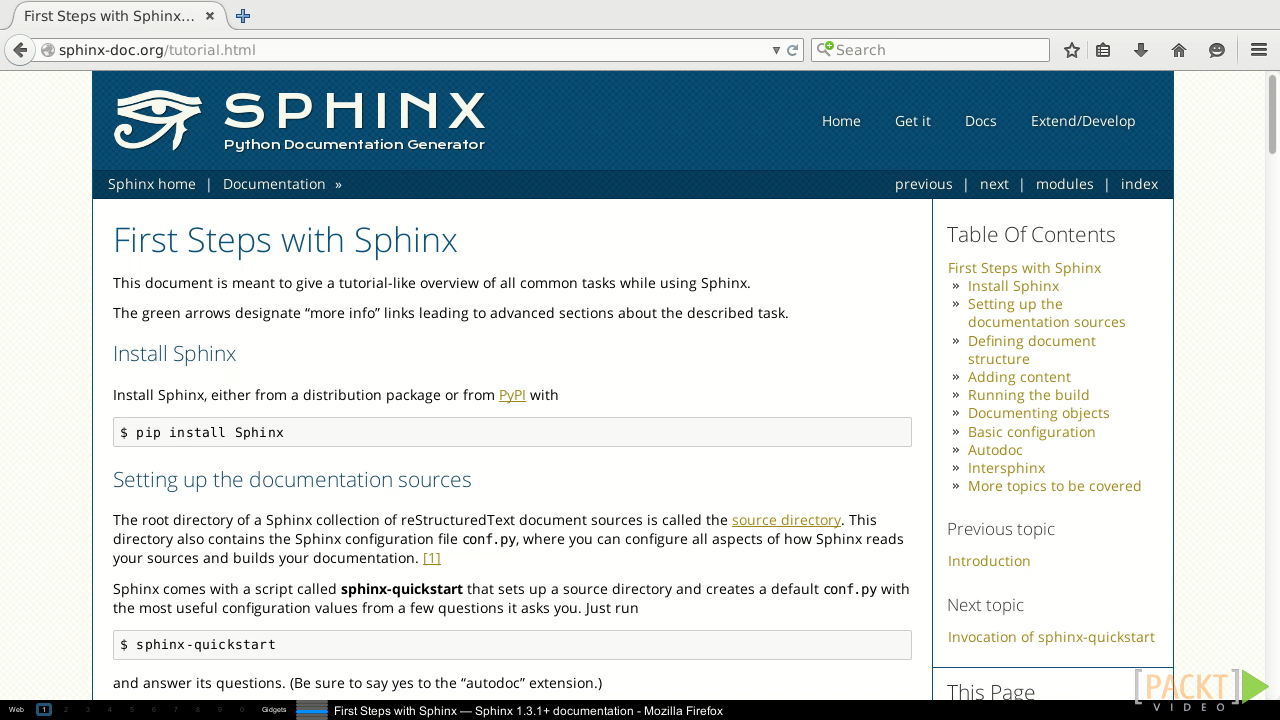1280x720 pixels.
Task: Click the Sphinx home breadcrumb link
Action: coord(152,184)
